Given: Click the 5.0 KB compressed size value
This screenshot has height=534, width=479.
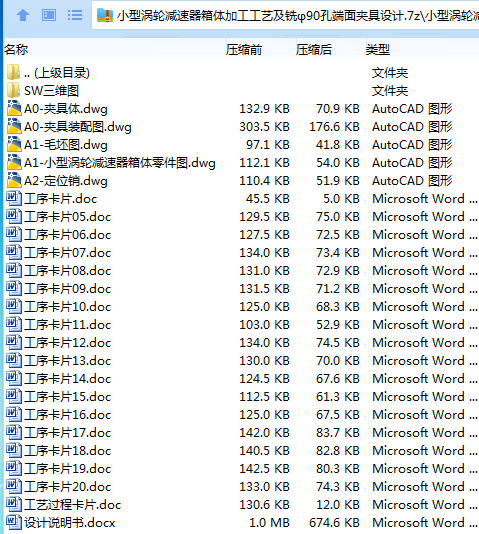Looking at the screenshot, I should (341, 199).
